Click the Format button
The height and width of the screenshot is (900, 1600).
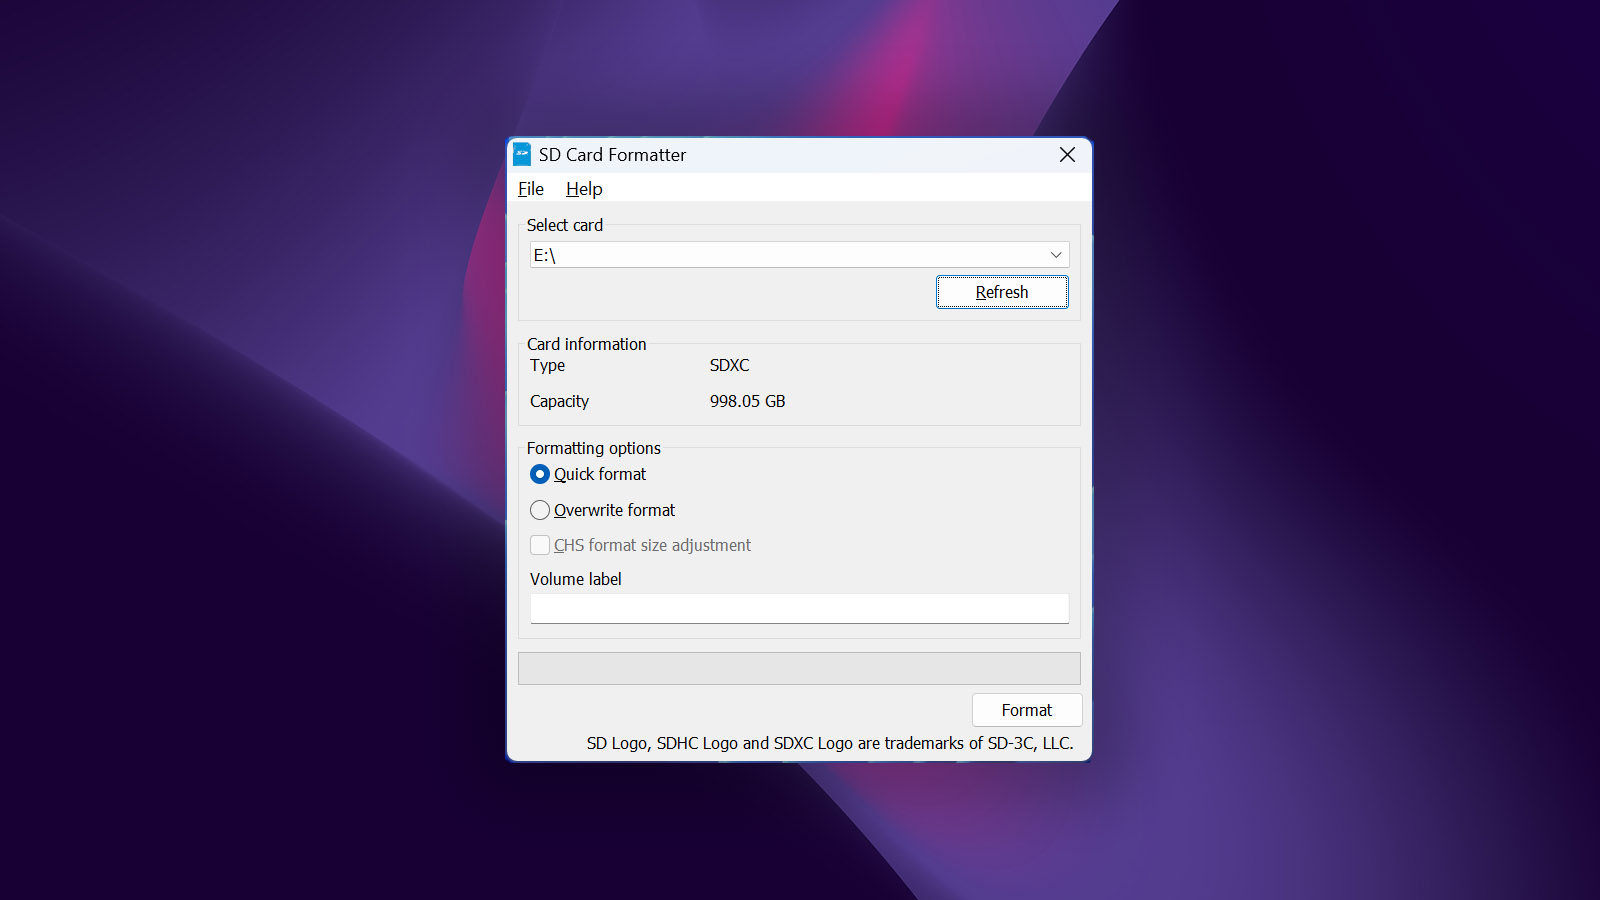tap(1027, 710)
